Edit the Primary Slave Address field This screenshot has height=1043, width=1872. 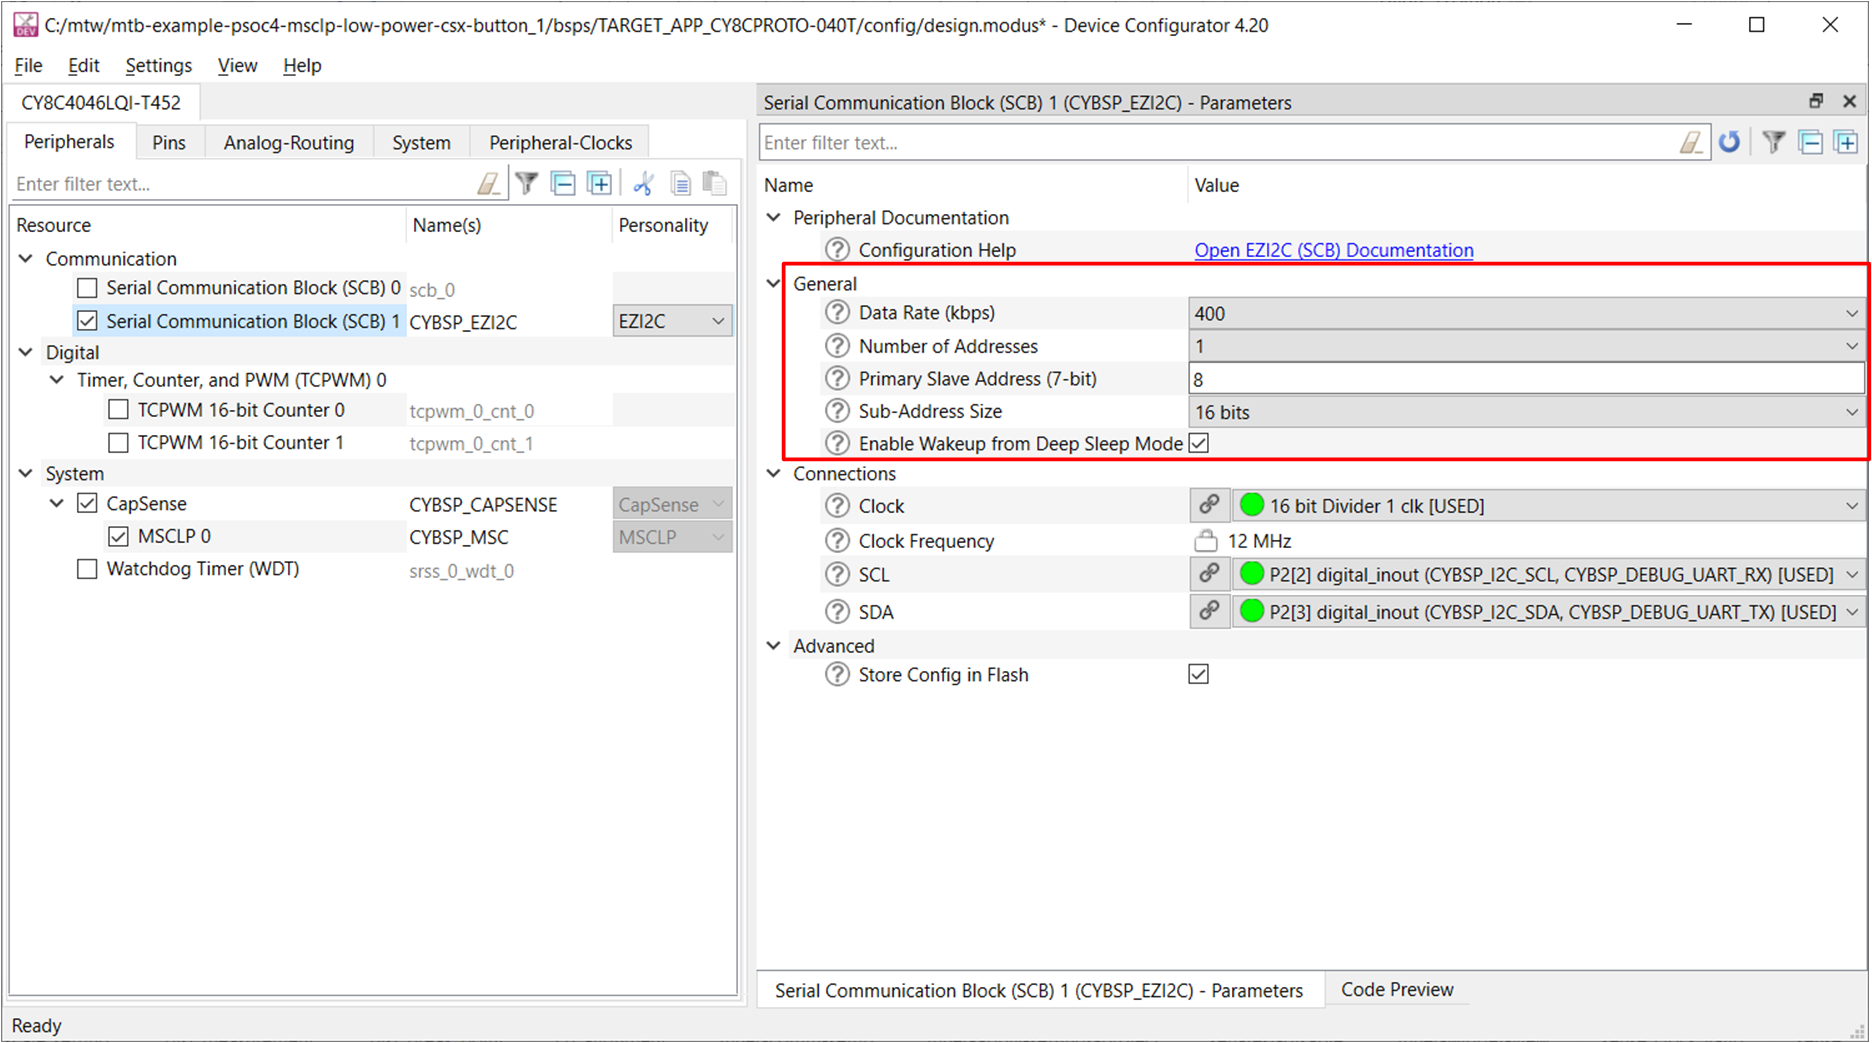1526,379
